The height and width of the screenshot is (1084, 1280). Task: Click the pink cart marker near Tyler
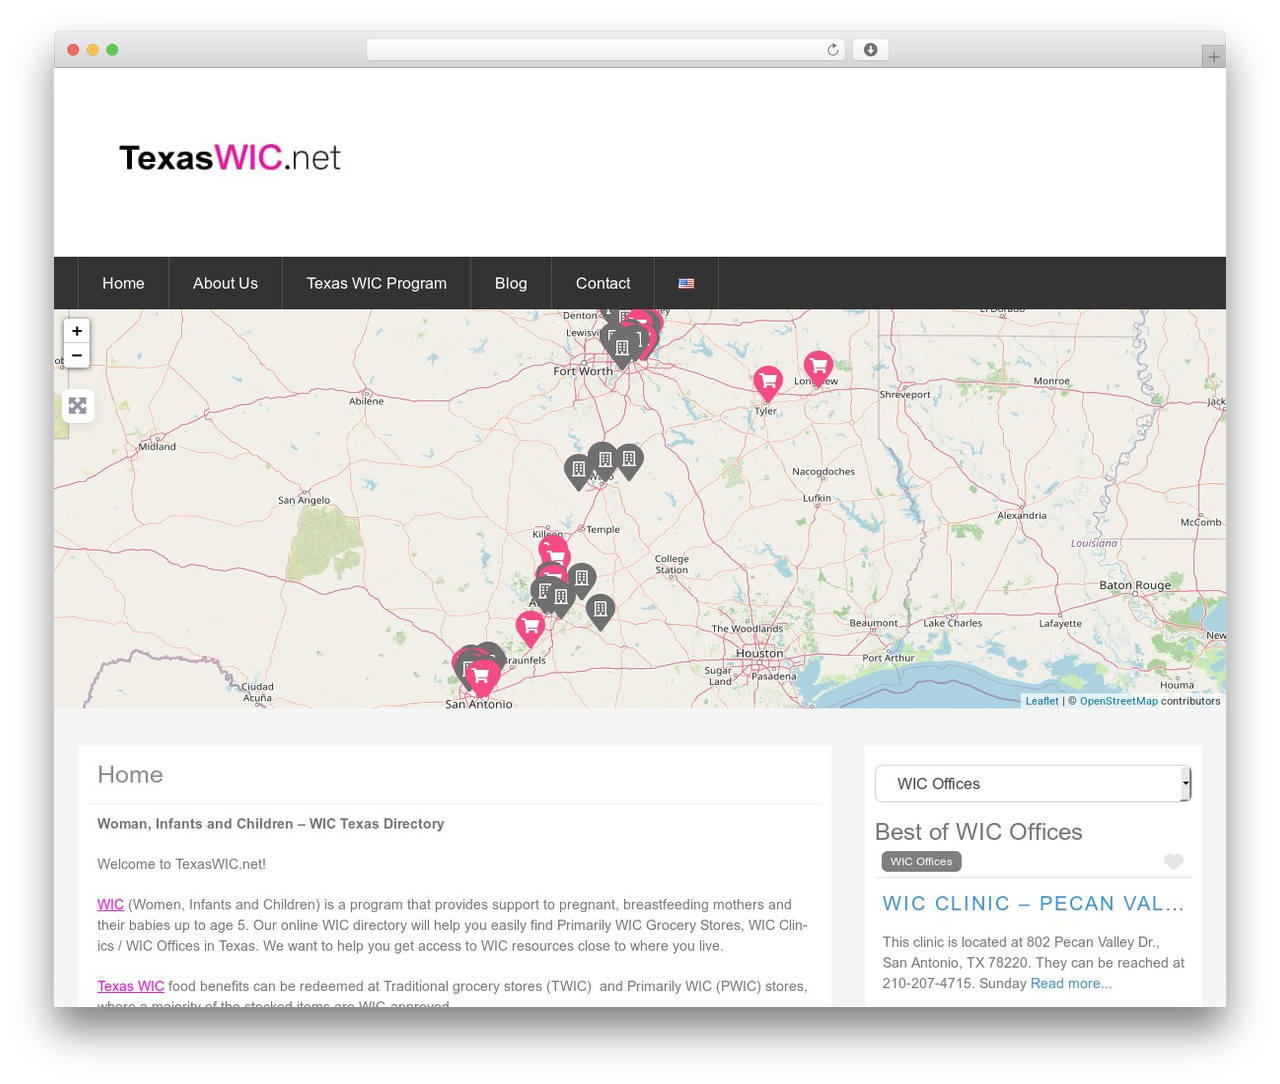(x=768, y=383)
